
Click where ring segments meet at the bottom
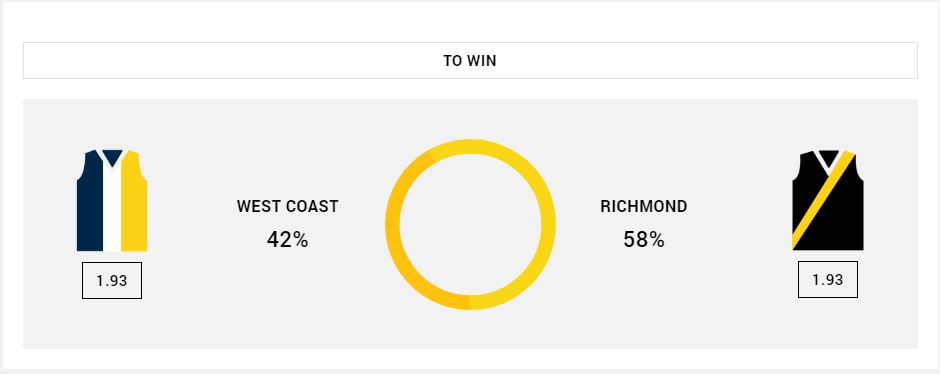[x=470, y=302]
